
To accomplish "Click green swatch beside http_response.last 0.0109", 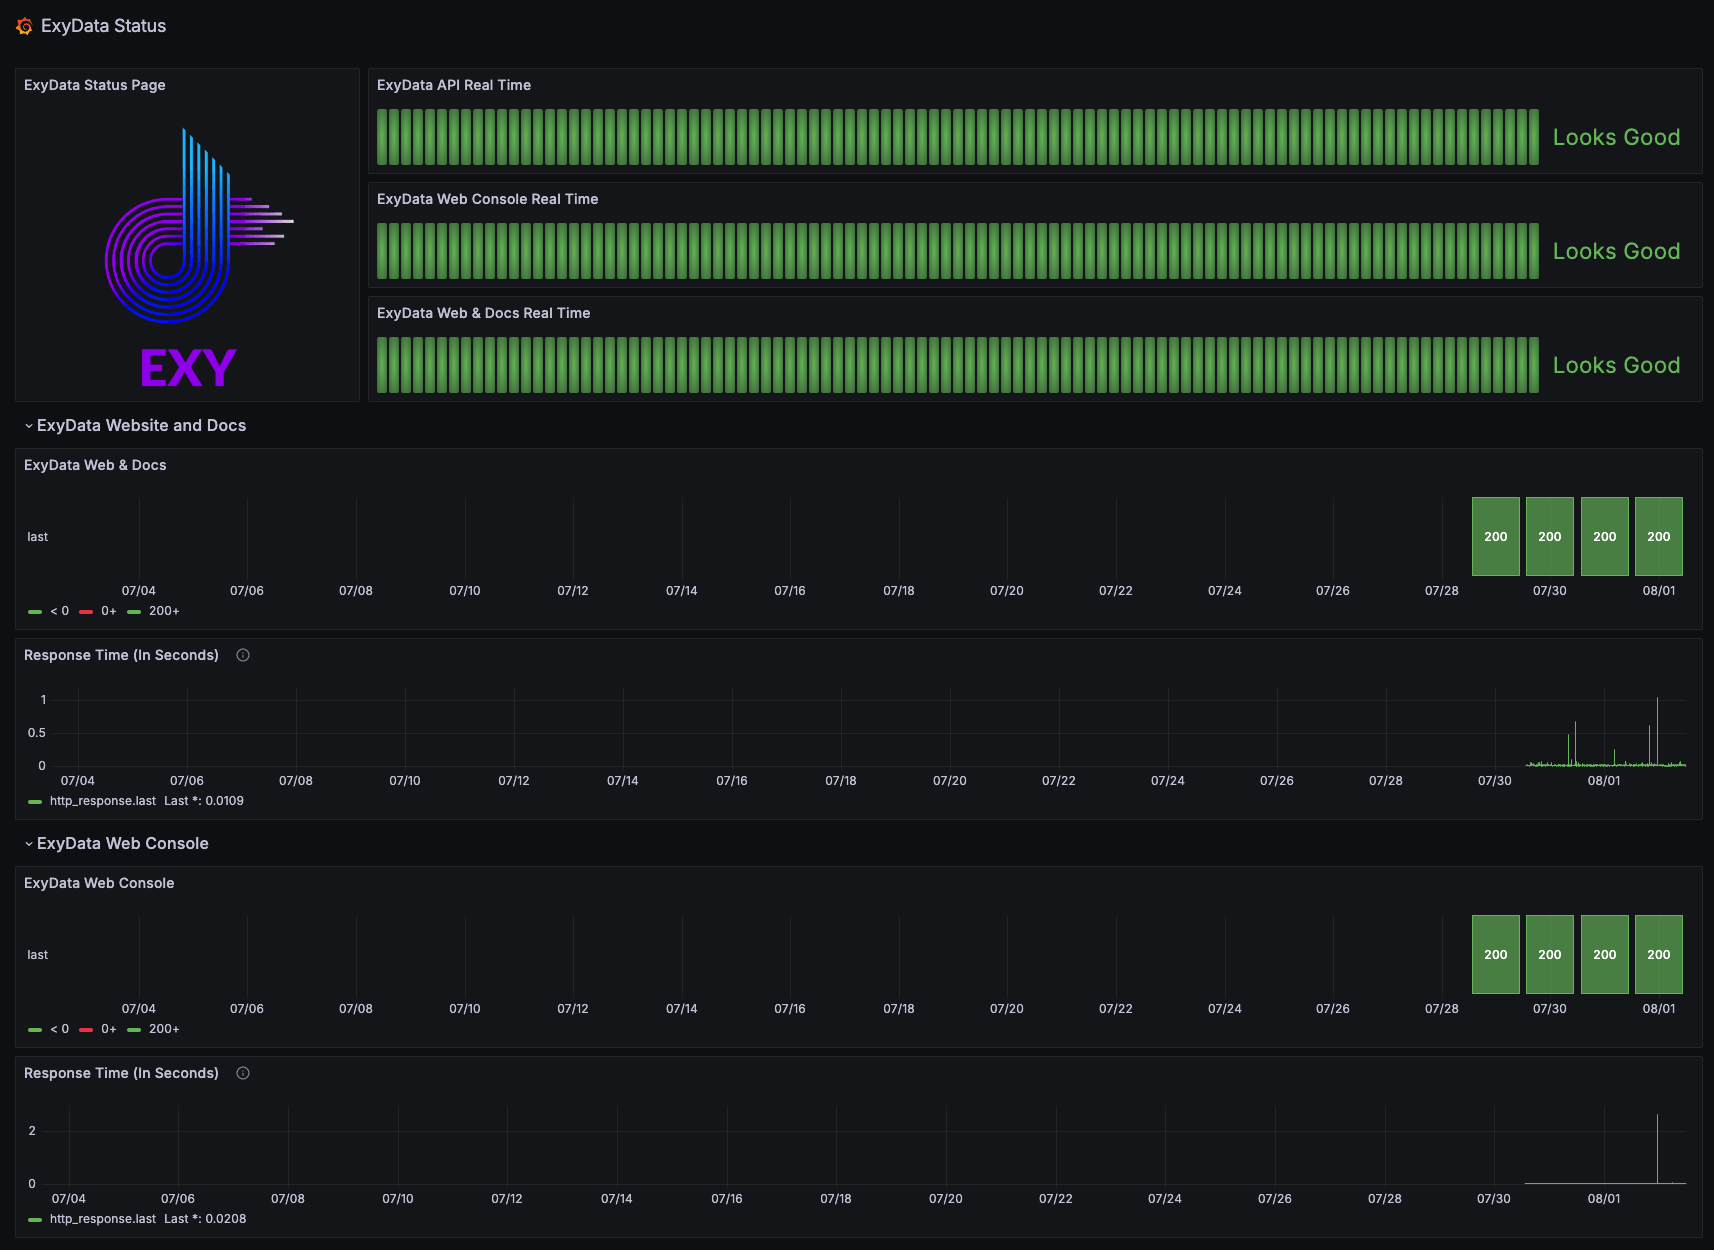I will click(35, 801).
